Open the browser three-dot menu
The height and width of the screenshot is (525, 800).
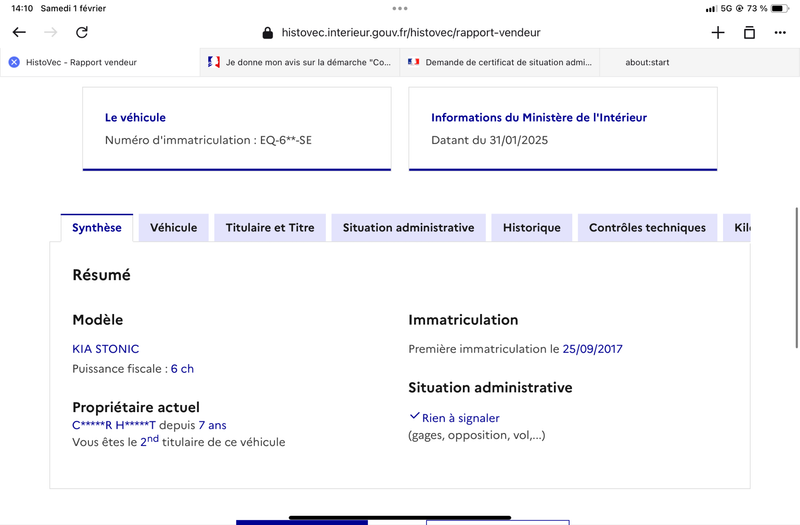(780, 33)
